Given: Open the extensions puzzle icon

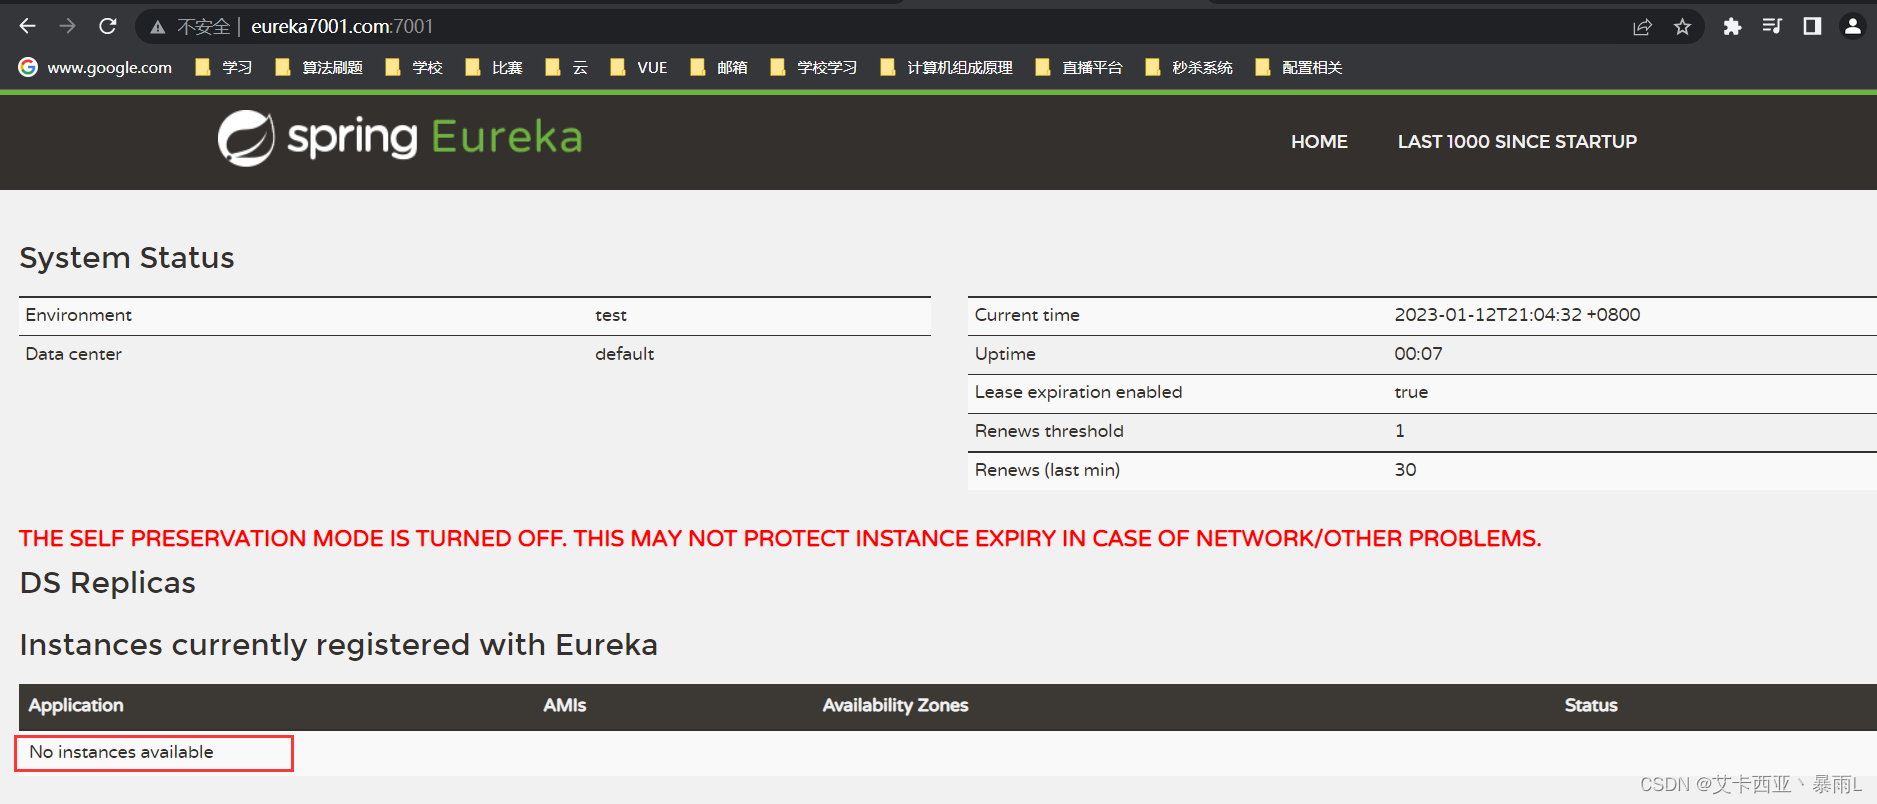Looking at the screenshot, I should pos(1732,27).
